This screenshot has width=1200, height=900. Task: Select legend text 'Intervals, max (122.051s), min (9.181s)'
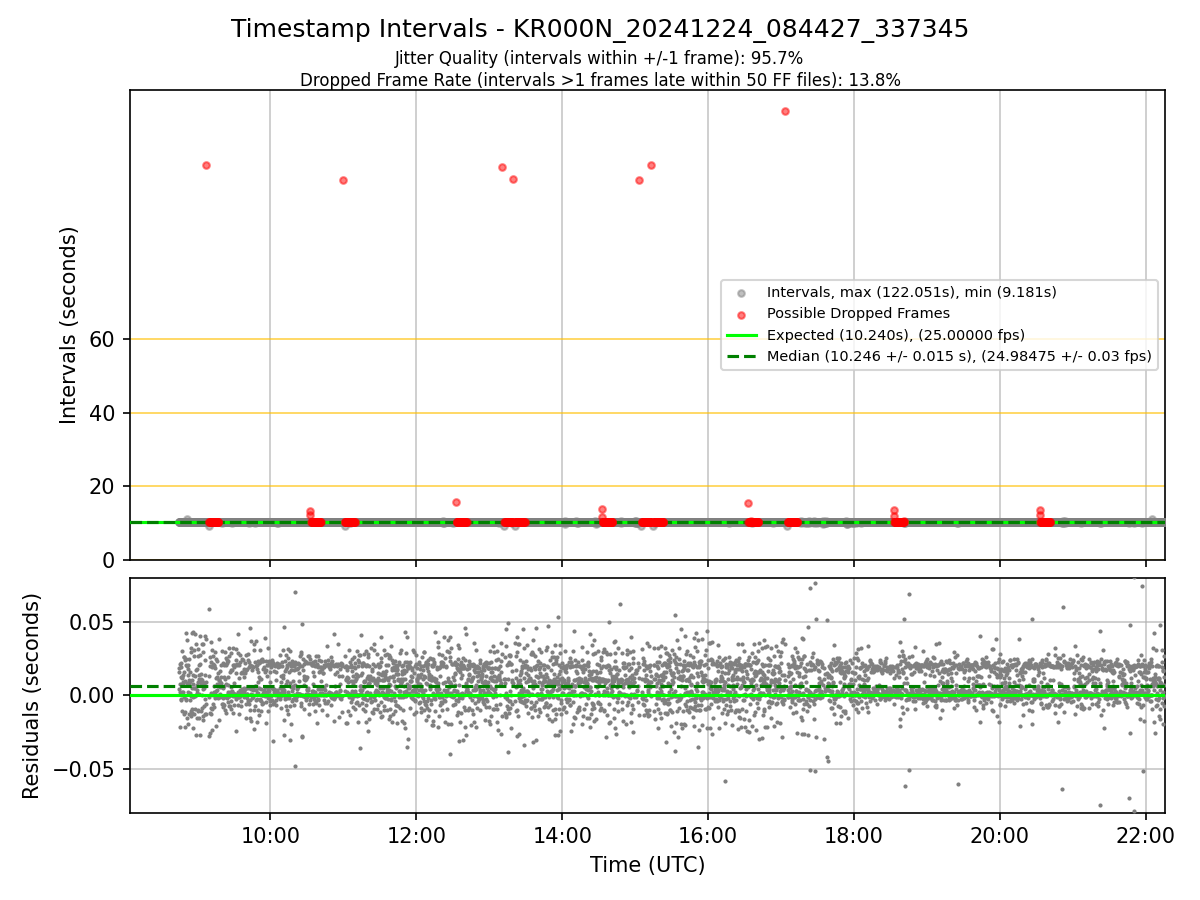(912, 293)
